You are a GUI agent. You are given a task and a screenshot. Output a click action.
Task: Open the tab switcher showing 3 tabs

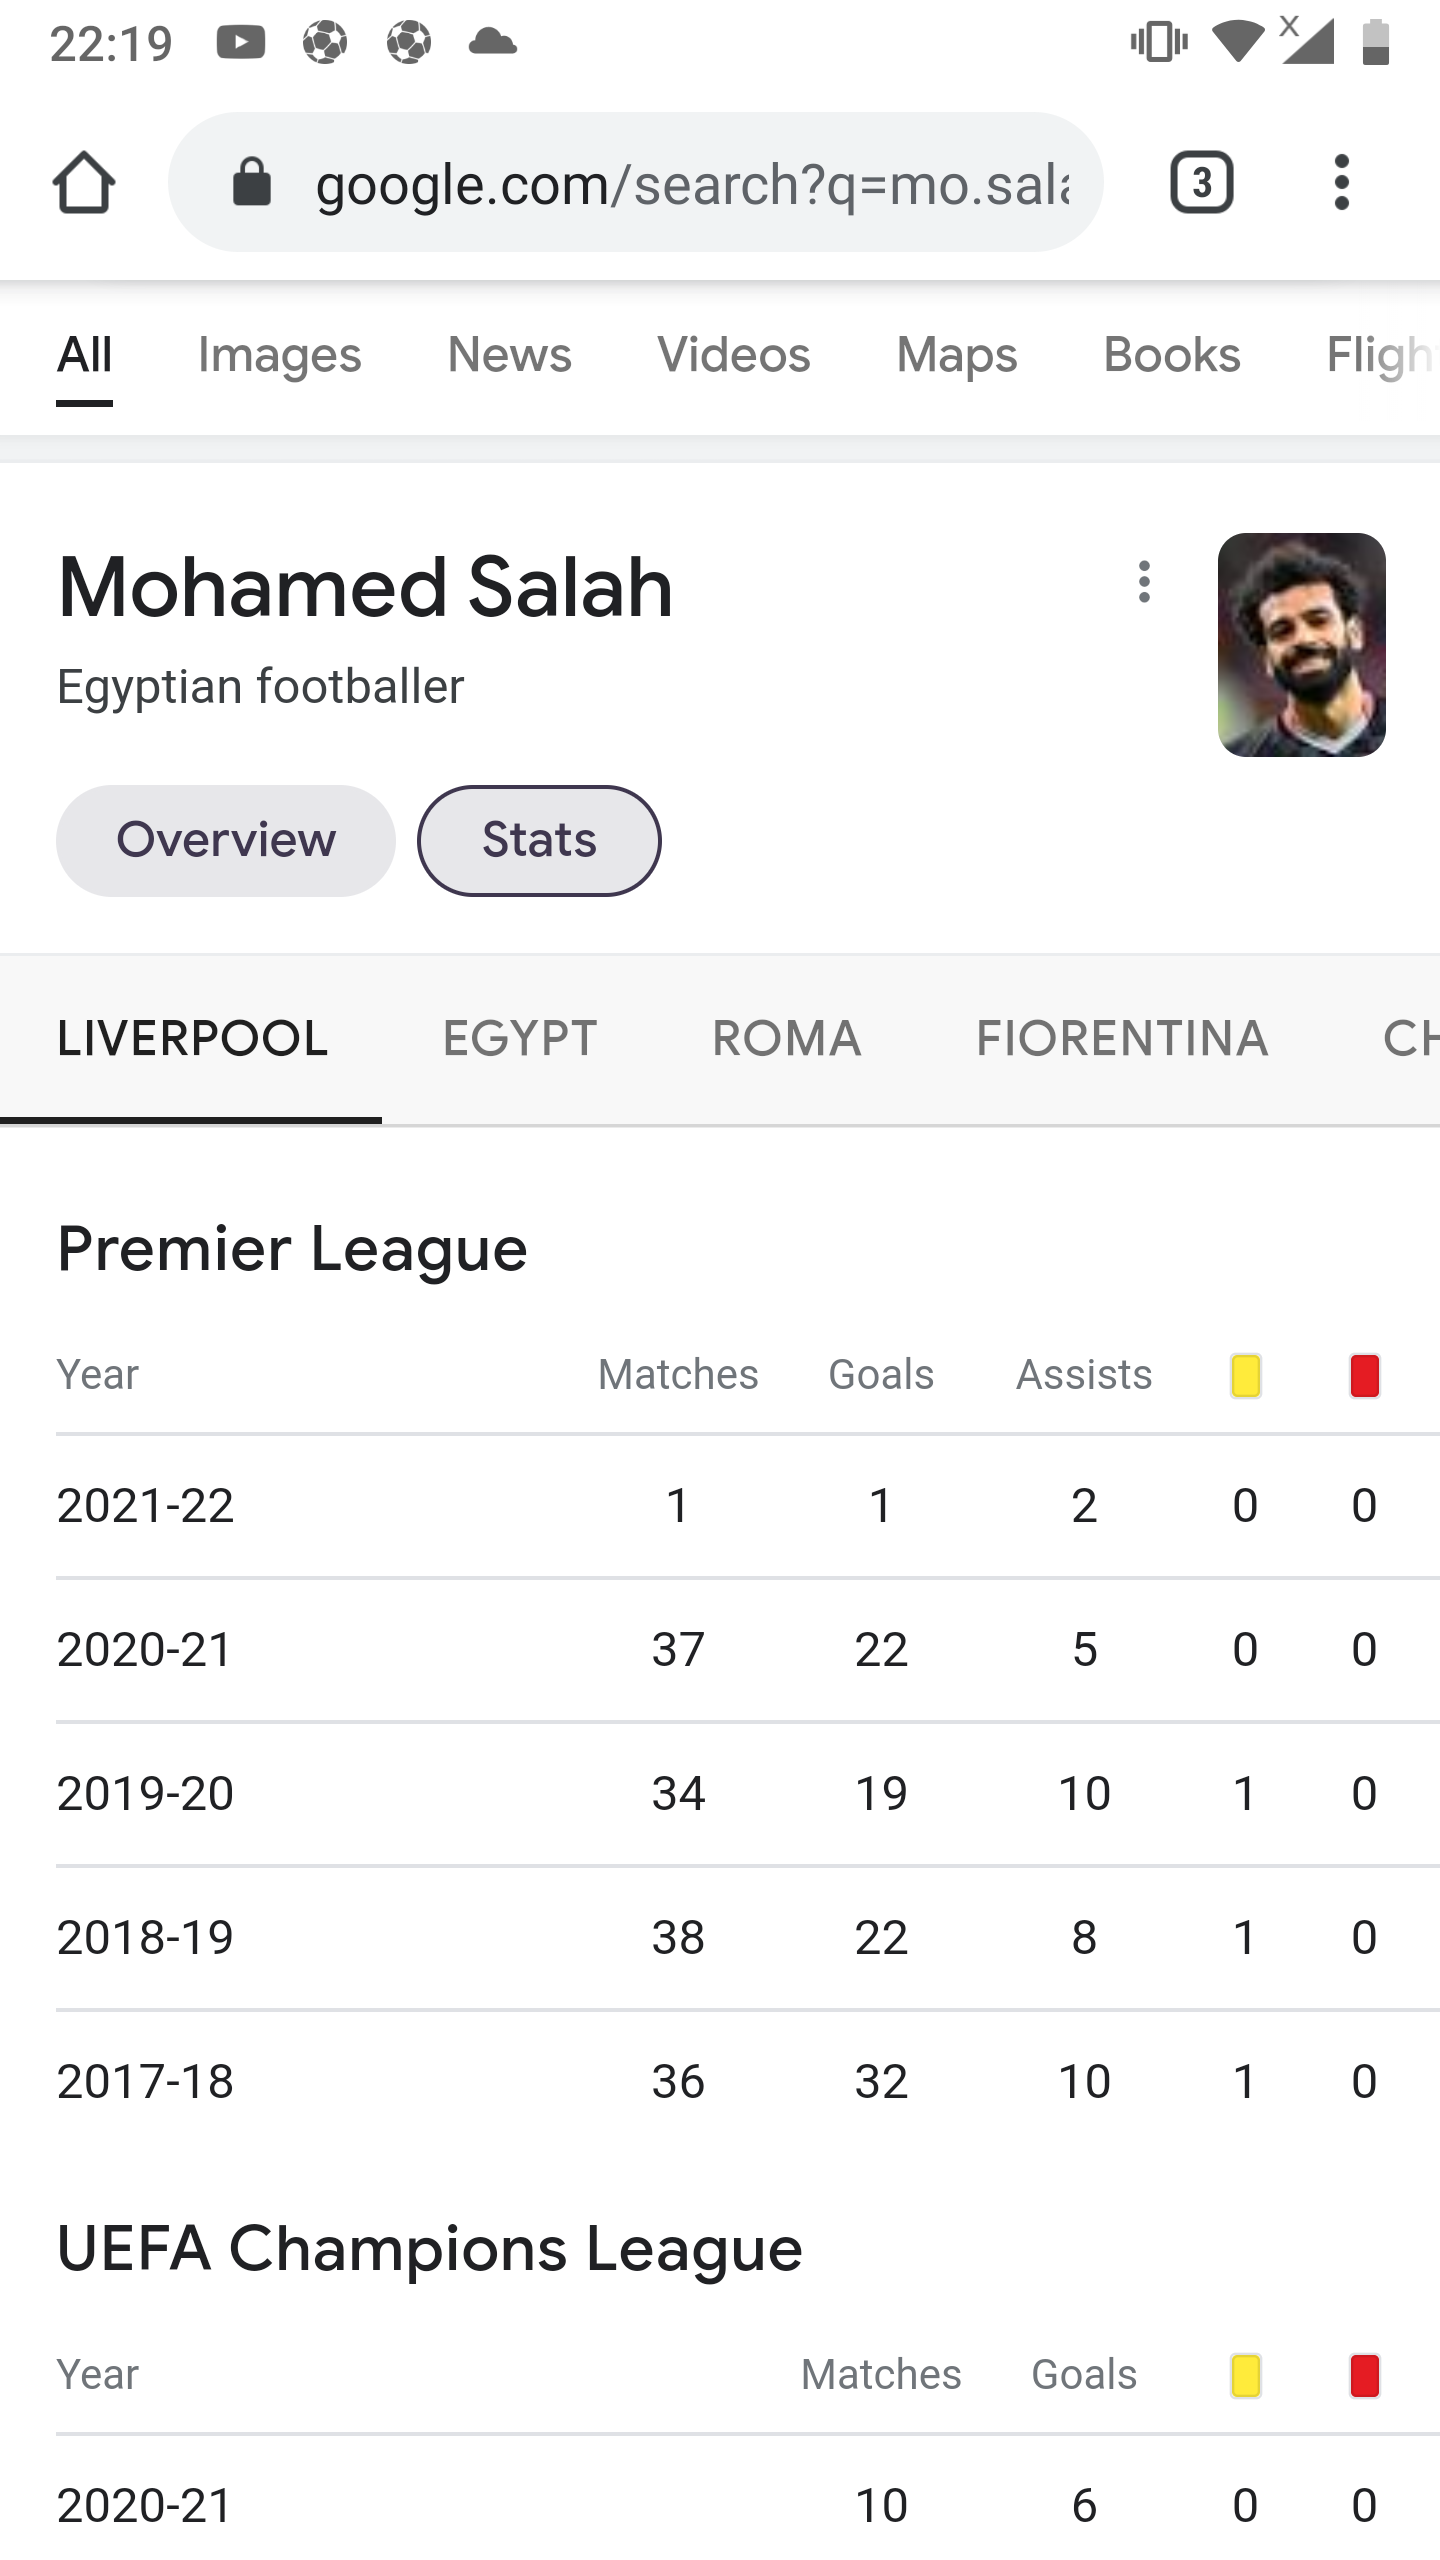[x=1201, y=183]
